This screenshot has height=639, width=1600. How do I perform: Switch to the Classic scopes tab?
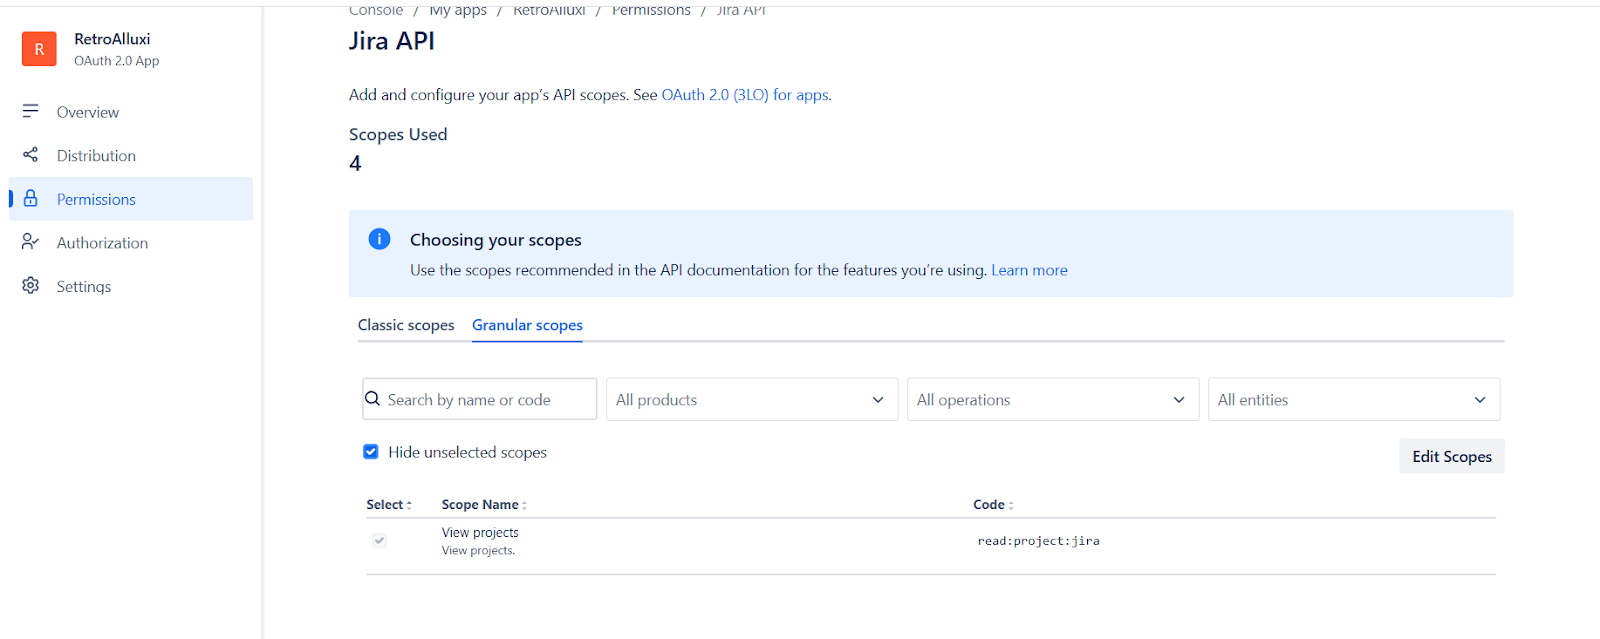(406, 325)
